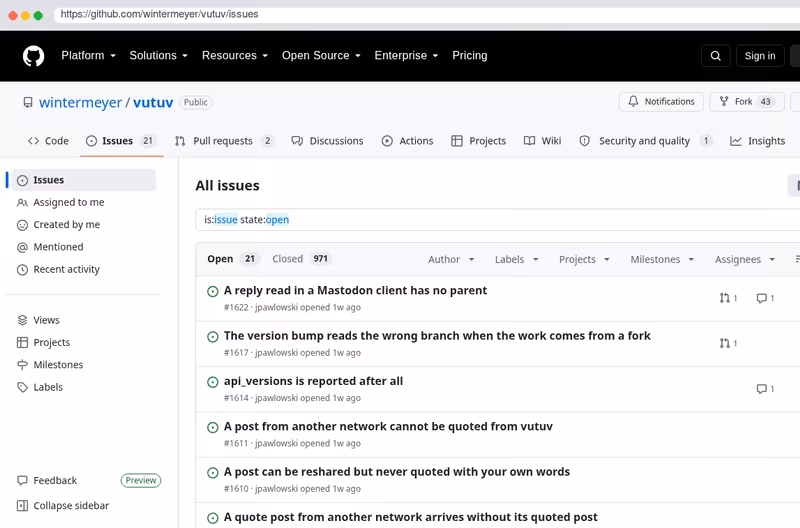Click the issue search filter field
Image resolution: width=800 pixels, height=528 pixels.
pyautogui.click(x=497, y=220)
